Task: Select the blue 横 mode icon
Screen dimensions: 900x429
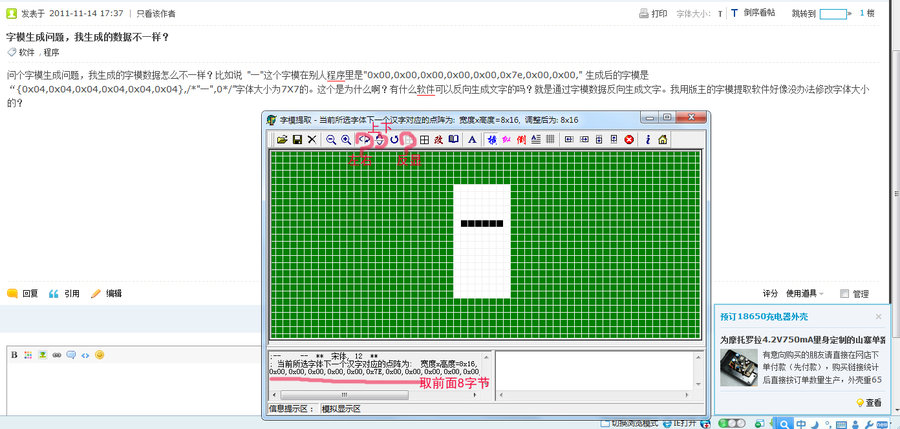Action: pos(492,140)
